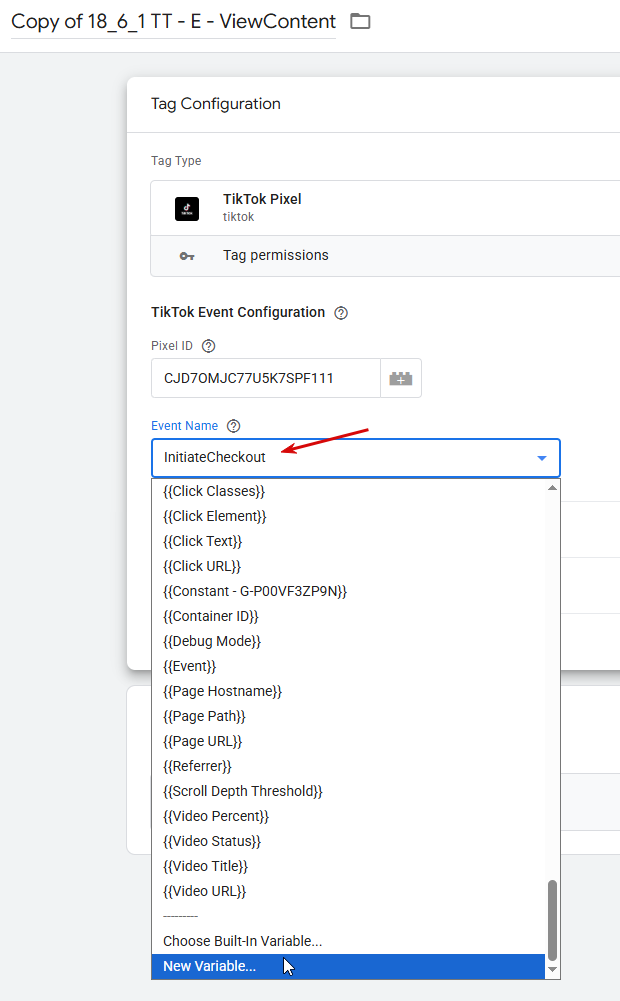Select {{Scroll Depth Threshold}} variable

[243, 791]
